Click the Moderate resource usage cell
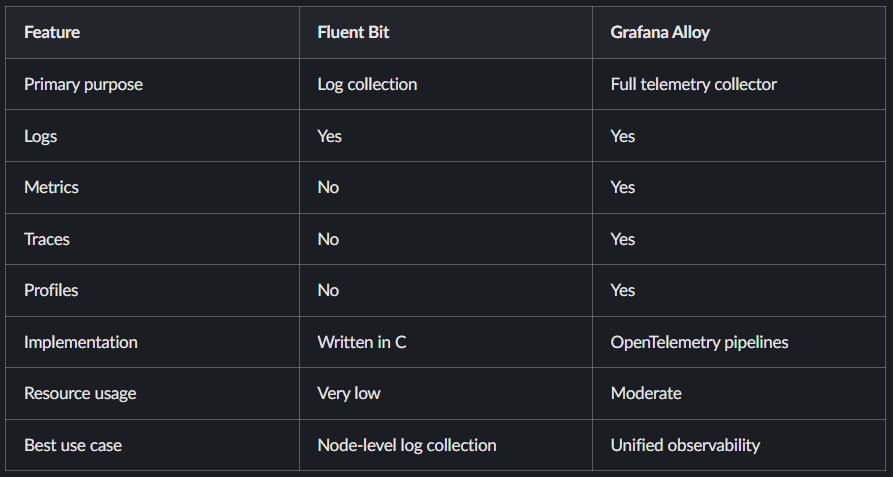Screen dimensions: 893x477 tap(646, 393)
